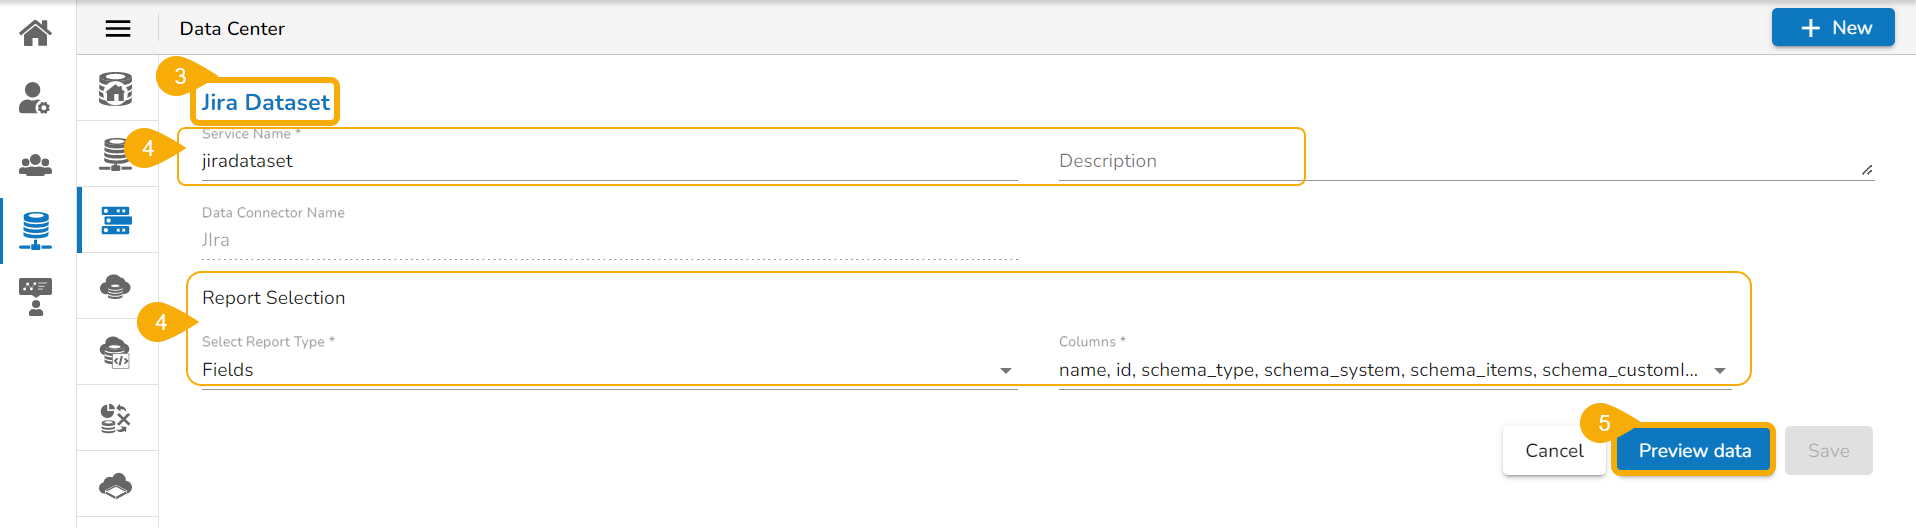
Task: Open the user settings icon with gear
Action: [35, 98]
